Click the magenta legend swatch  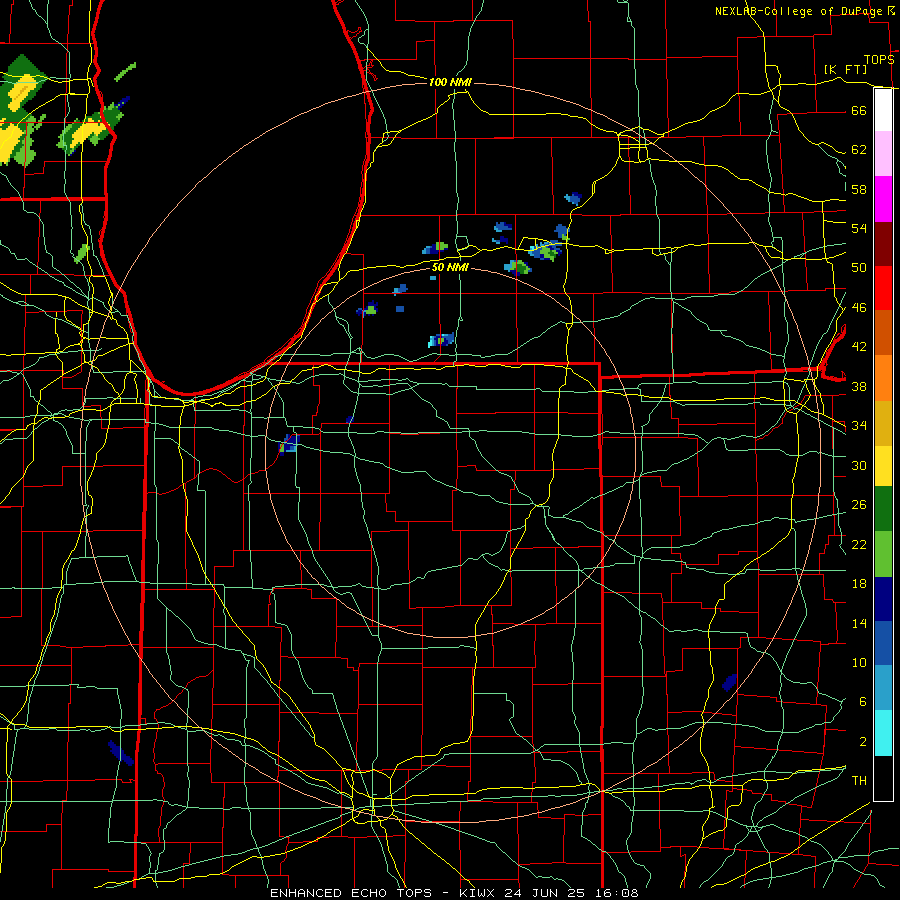pos(883,199)
